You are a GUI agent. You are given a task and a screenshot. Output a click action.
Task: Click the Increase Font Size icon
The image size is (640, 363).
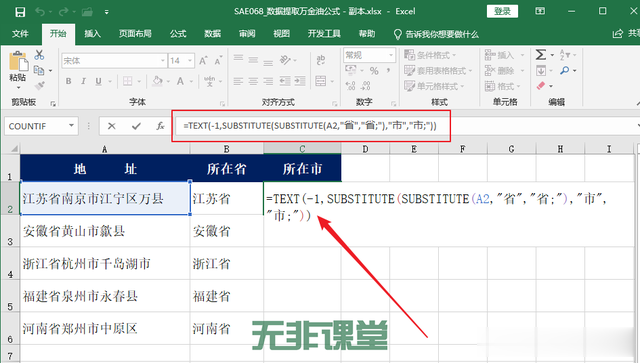click(x=203, y=61)
